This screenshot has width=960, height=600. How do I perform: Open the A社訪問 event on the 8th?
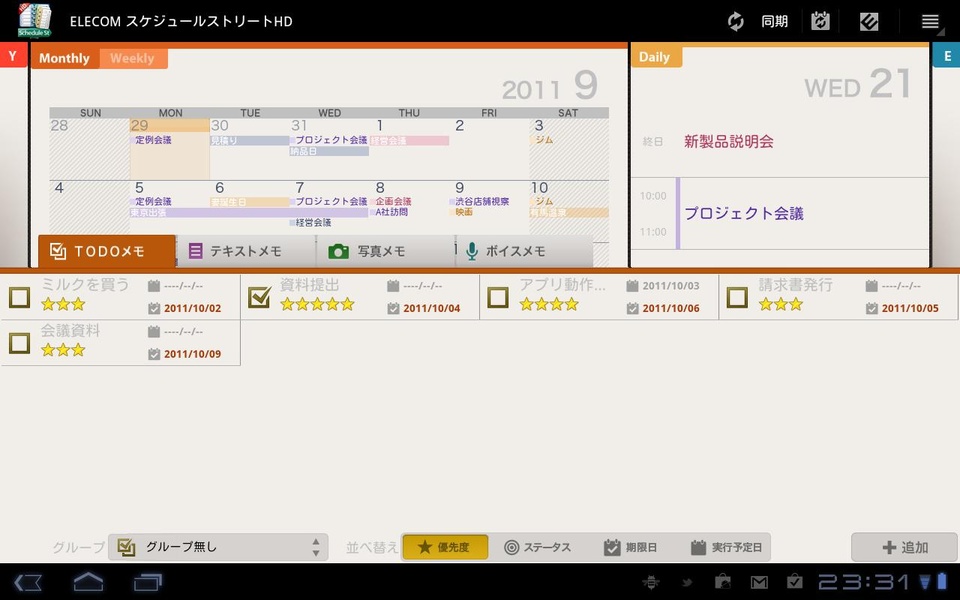391,212
